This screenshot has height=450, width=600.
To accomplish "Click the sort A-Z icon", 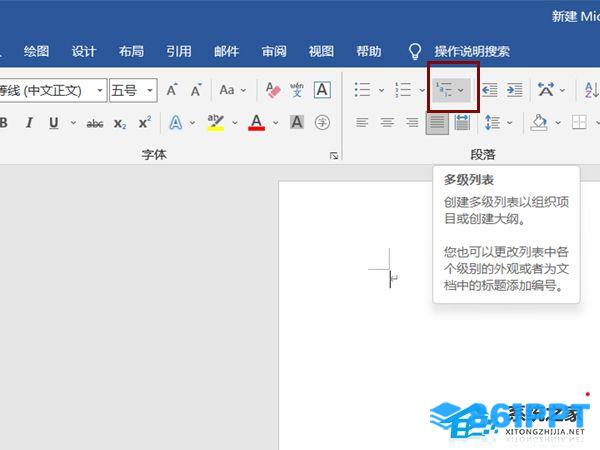I will coord(592,90).
